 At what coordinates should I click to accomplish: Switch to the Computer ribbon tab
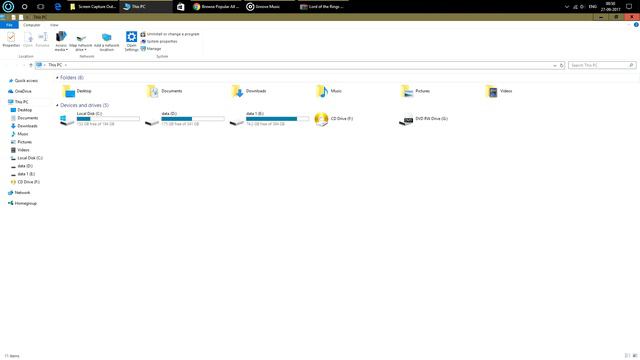pos(31,25)
